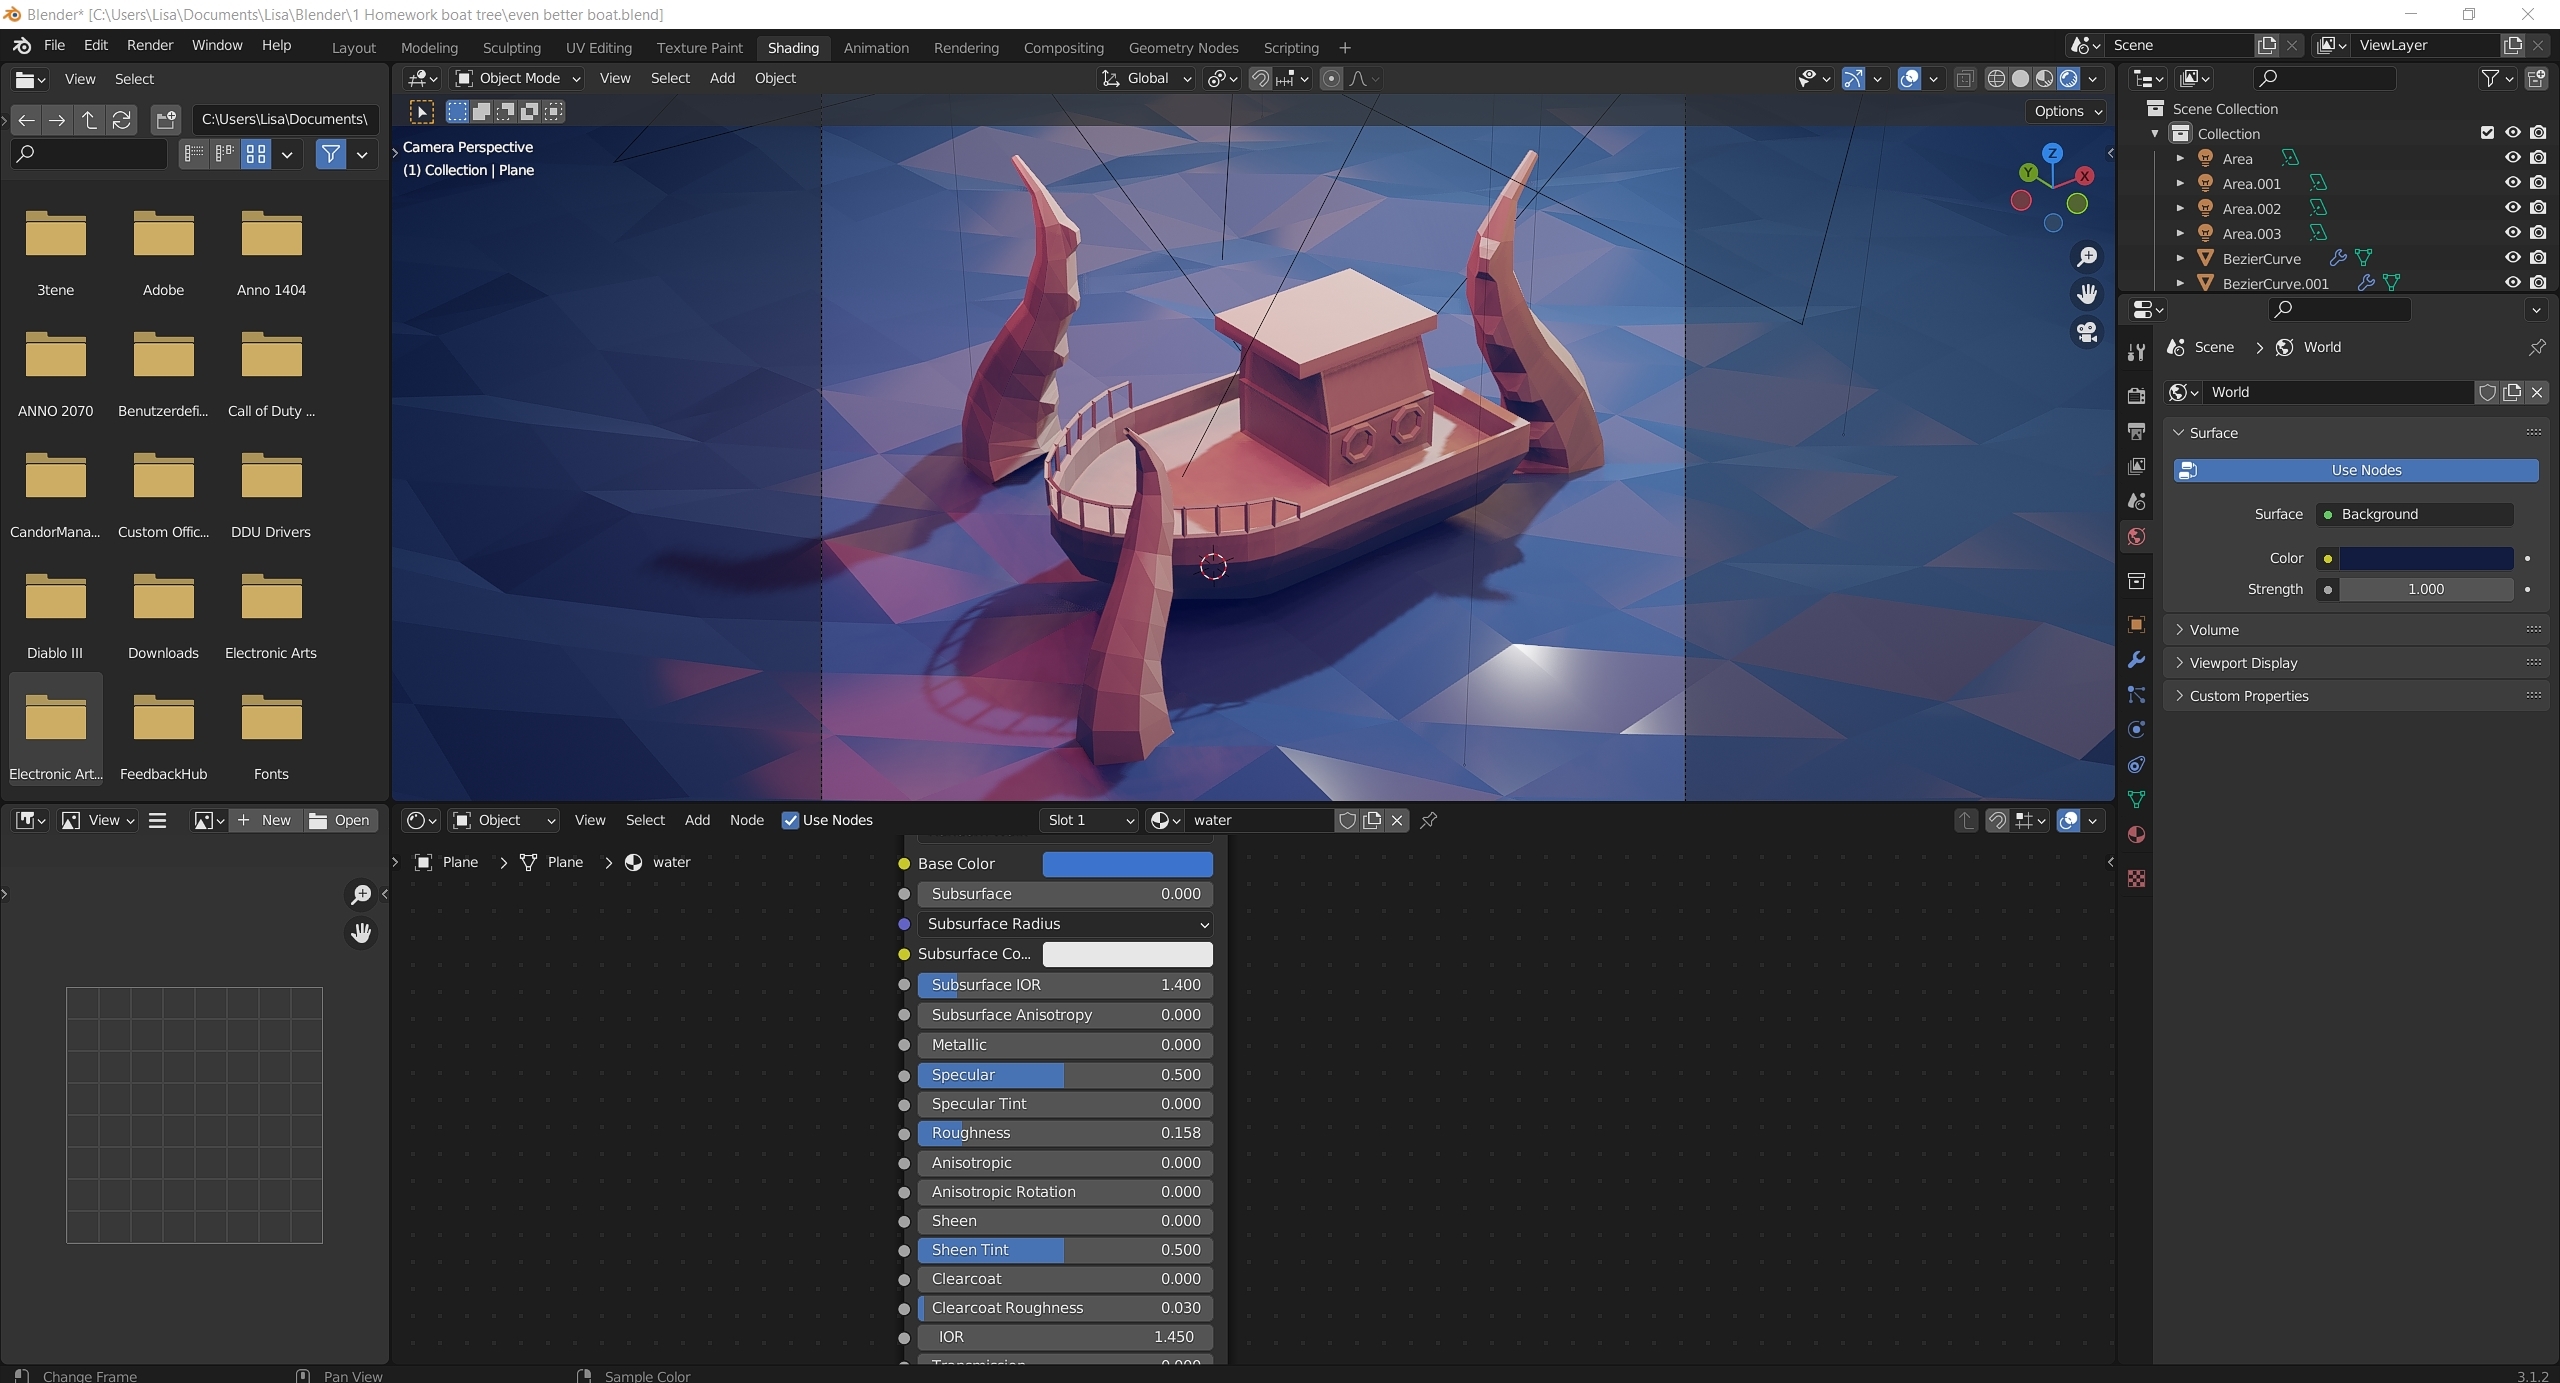Toggle camera view icon in viewport
2560x1383 pixels.
(x=2087, y=332)
